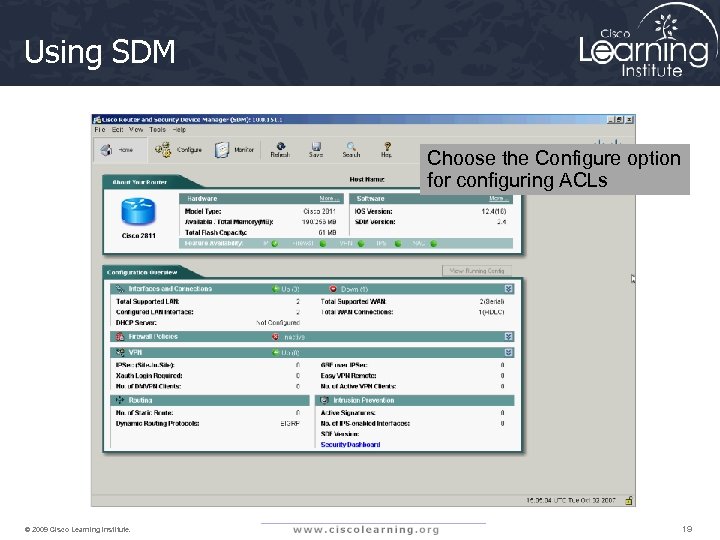
Task: Click the lock icon in status bar
Action: pyautogui.click(x=629, y=501)
